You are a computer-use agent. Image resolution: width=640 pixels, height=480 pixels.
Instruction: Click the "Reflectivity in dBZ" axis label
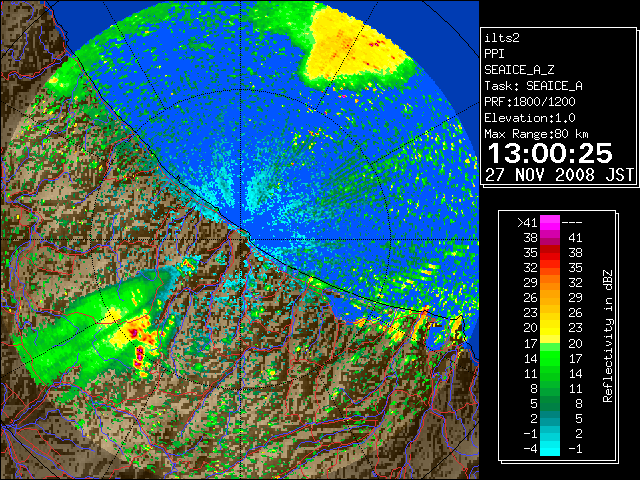pos(608,336)
